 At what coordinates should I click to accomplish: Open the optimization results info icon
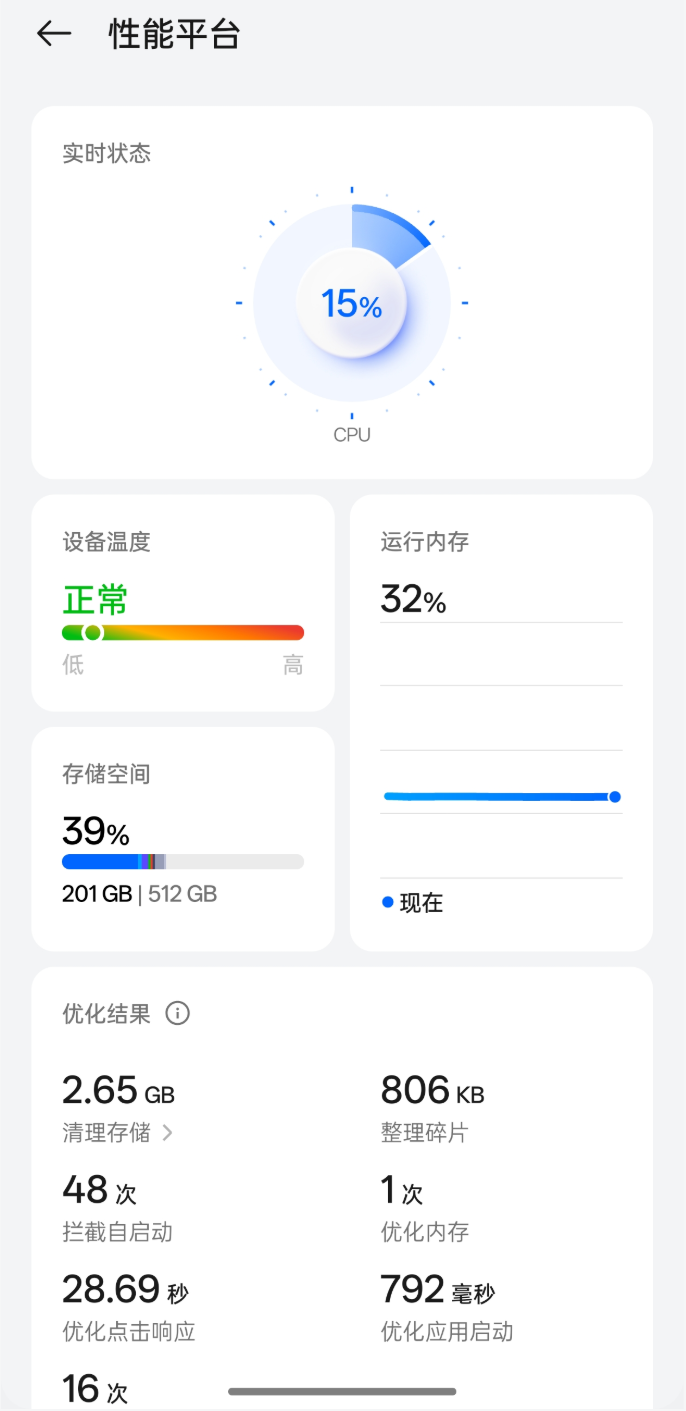[177, 1014]
